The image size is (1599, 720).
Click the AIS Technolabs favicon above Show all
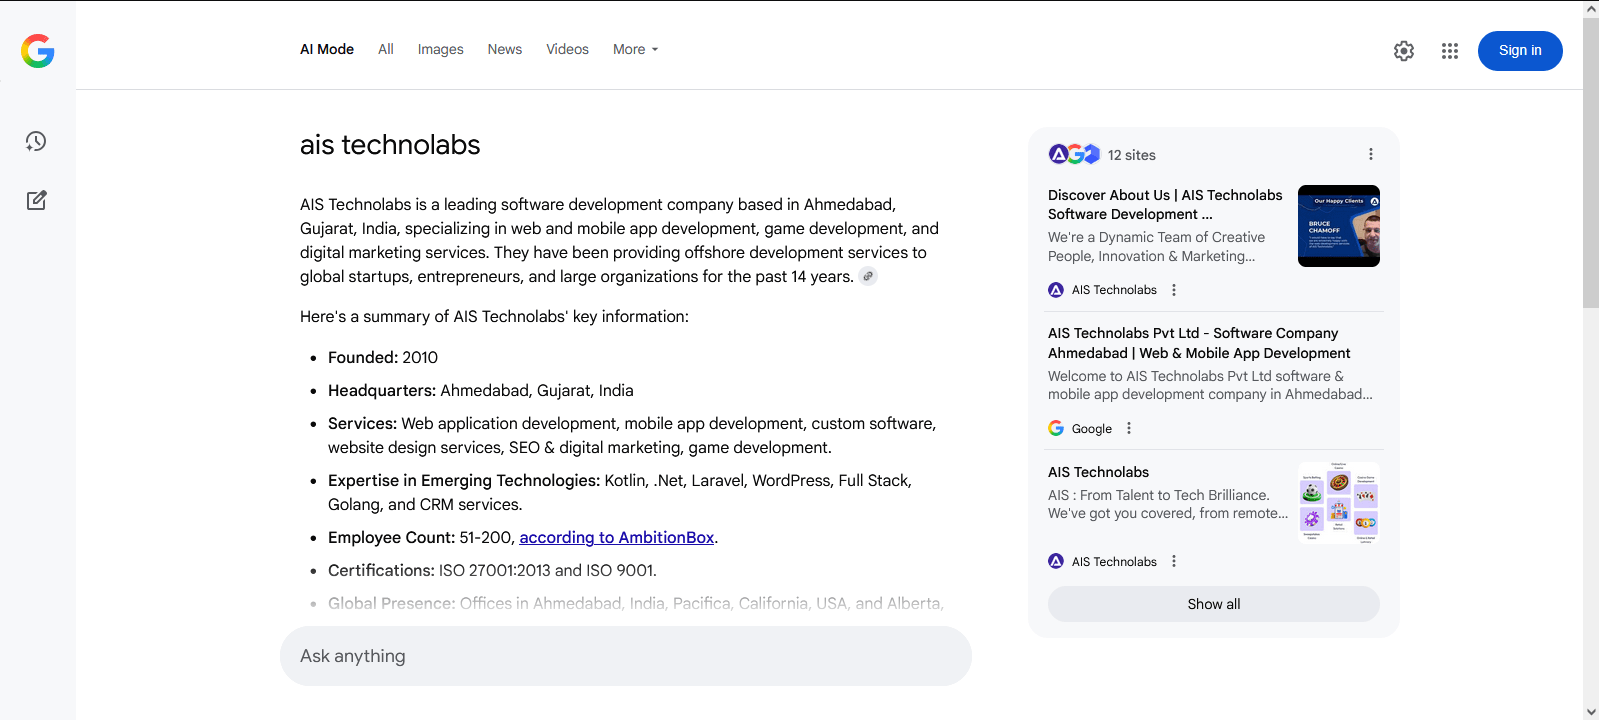(x=1056, y=561)
